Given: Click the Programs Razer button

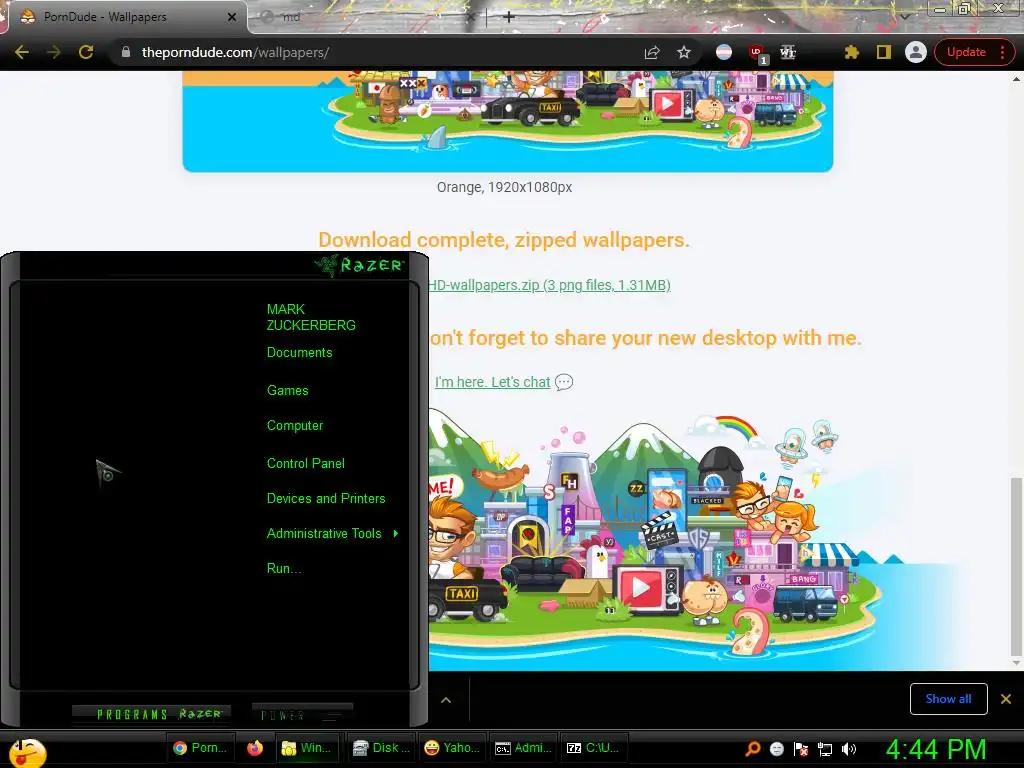Looking at the screenshot, I should 152,714.
